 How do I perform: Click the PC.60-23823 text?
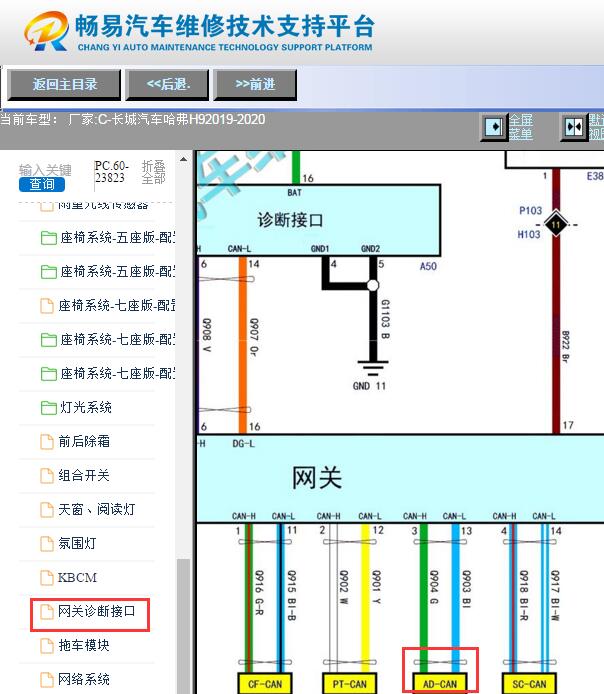pos(112,172)
